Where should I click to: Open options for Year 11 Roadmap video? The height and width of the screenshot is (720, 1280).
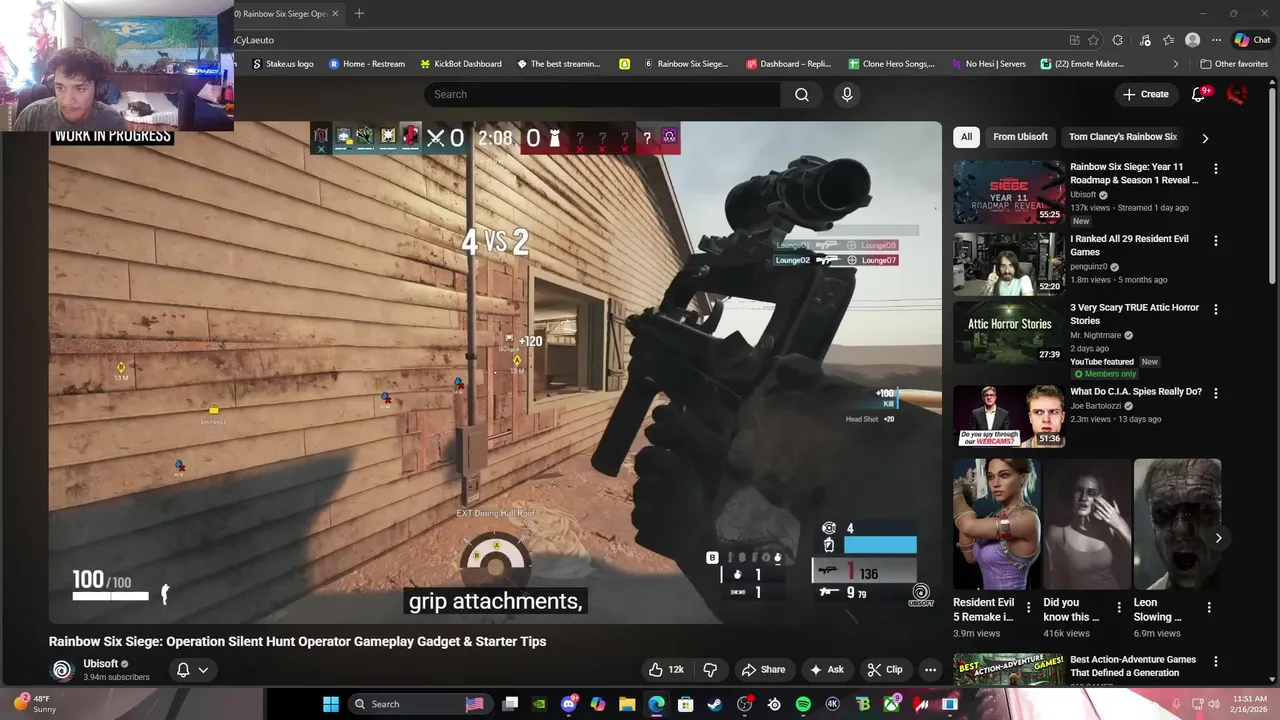click(1216, 169)
